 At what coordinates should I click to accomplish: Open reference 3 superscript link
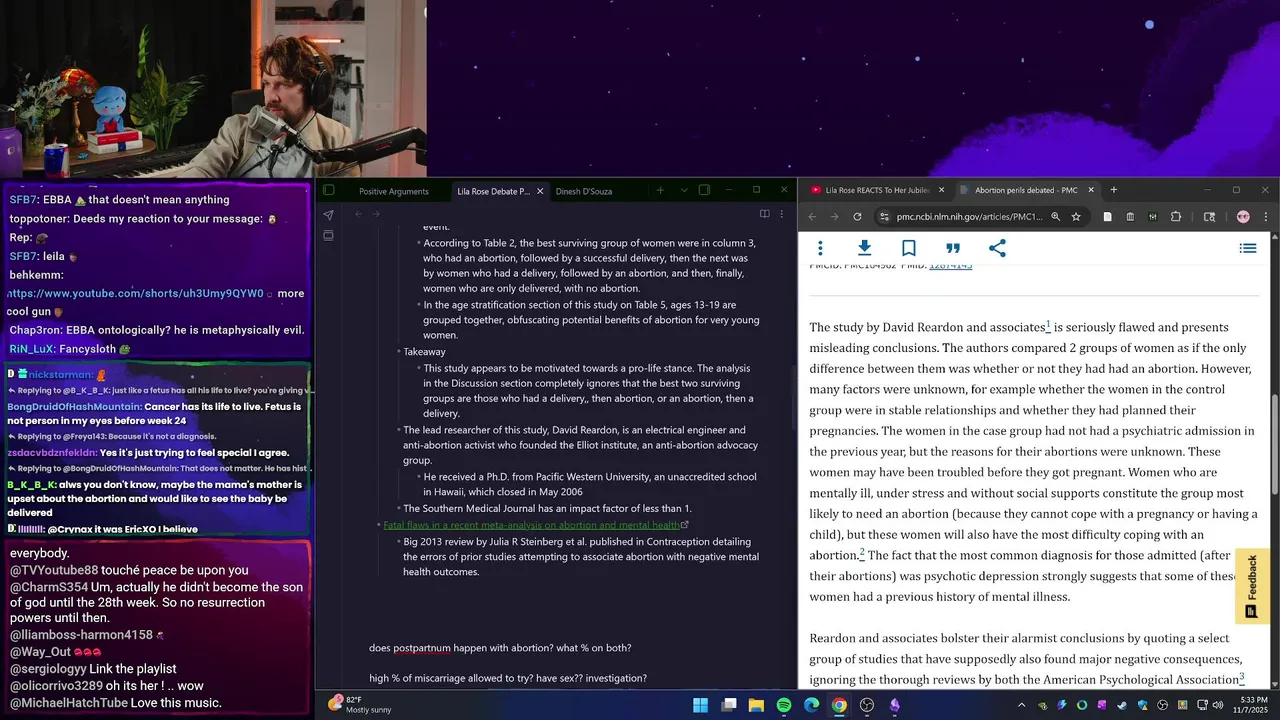point(1241,677)
